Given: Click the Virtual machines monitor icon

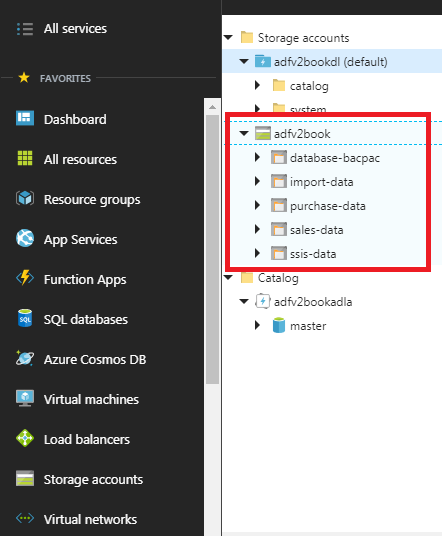Looking at the screenshot, I should [25, 398].
